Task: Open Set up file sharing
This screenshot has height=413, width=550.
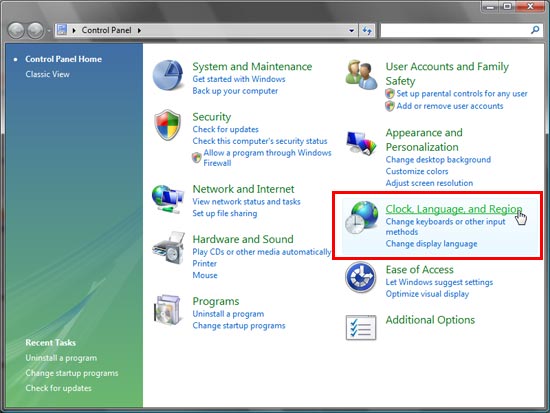Action: coord(225,213)
